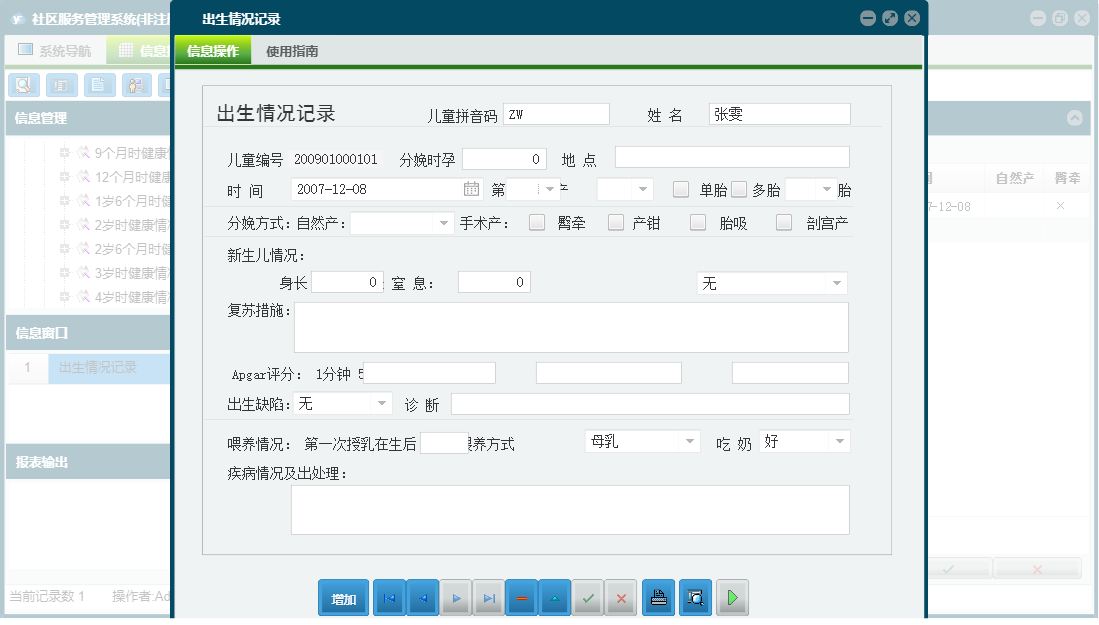
Task: Open 系统导航 tab in background window
Action: pos(55,50)
